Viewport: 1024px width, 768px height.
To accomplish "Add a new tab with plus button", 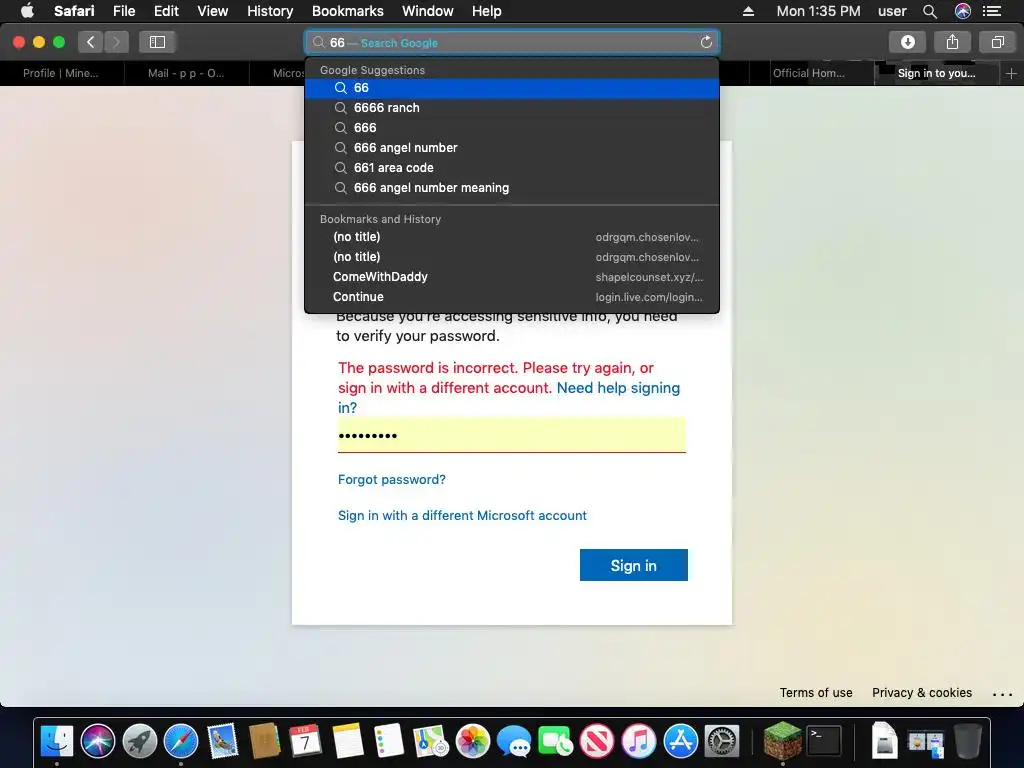I will (1011, 74).
